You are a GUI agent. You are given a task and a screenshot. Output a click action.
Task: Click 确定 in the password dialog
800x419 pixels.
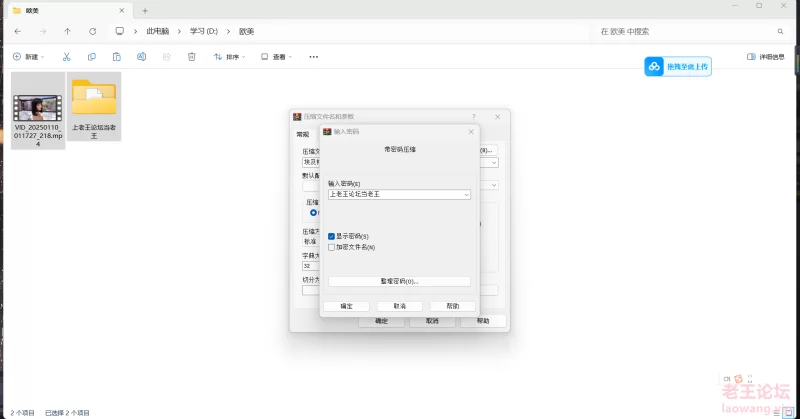[346, 306]
